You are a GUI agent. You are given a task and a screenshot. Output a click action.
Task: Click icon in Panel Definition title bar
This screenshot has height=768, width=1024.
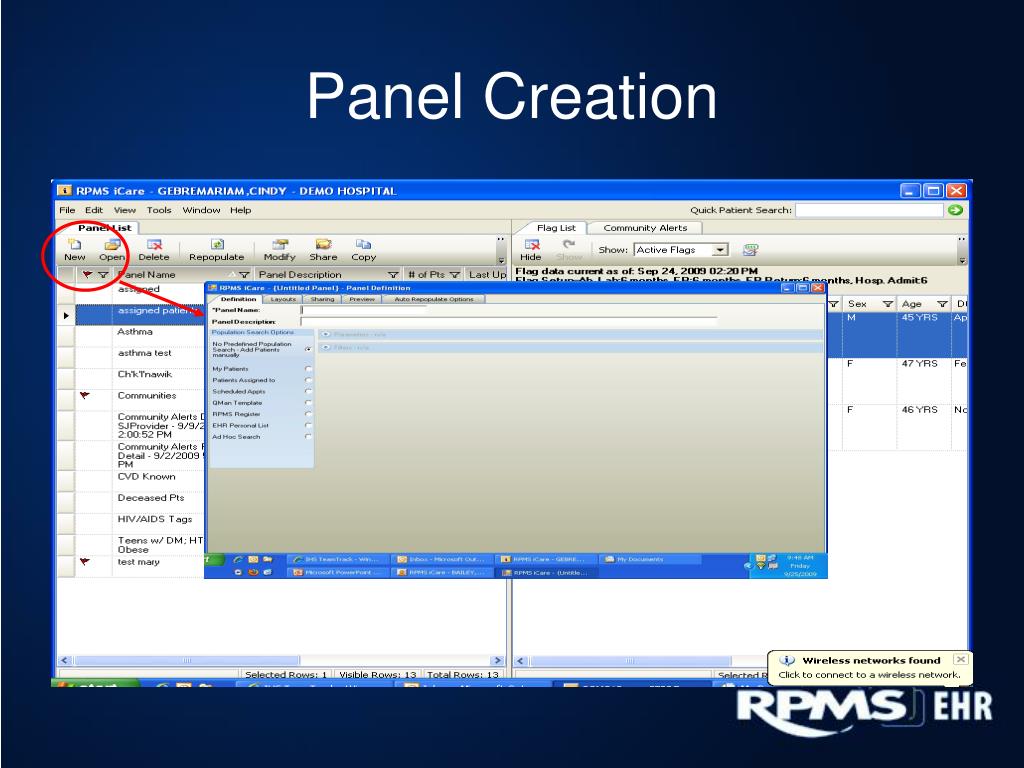212,287
